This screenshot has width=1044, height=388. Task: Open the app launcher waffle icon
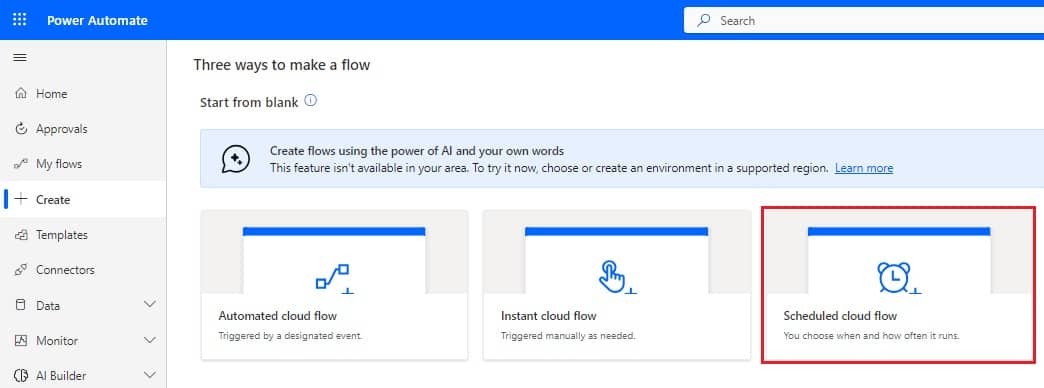tap(20, 20)
